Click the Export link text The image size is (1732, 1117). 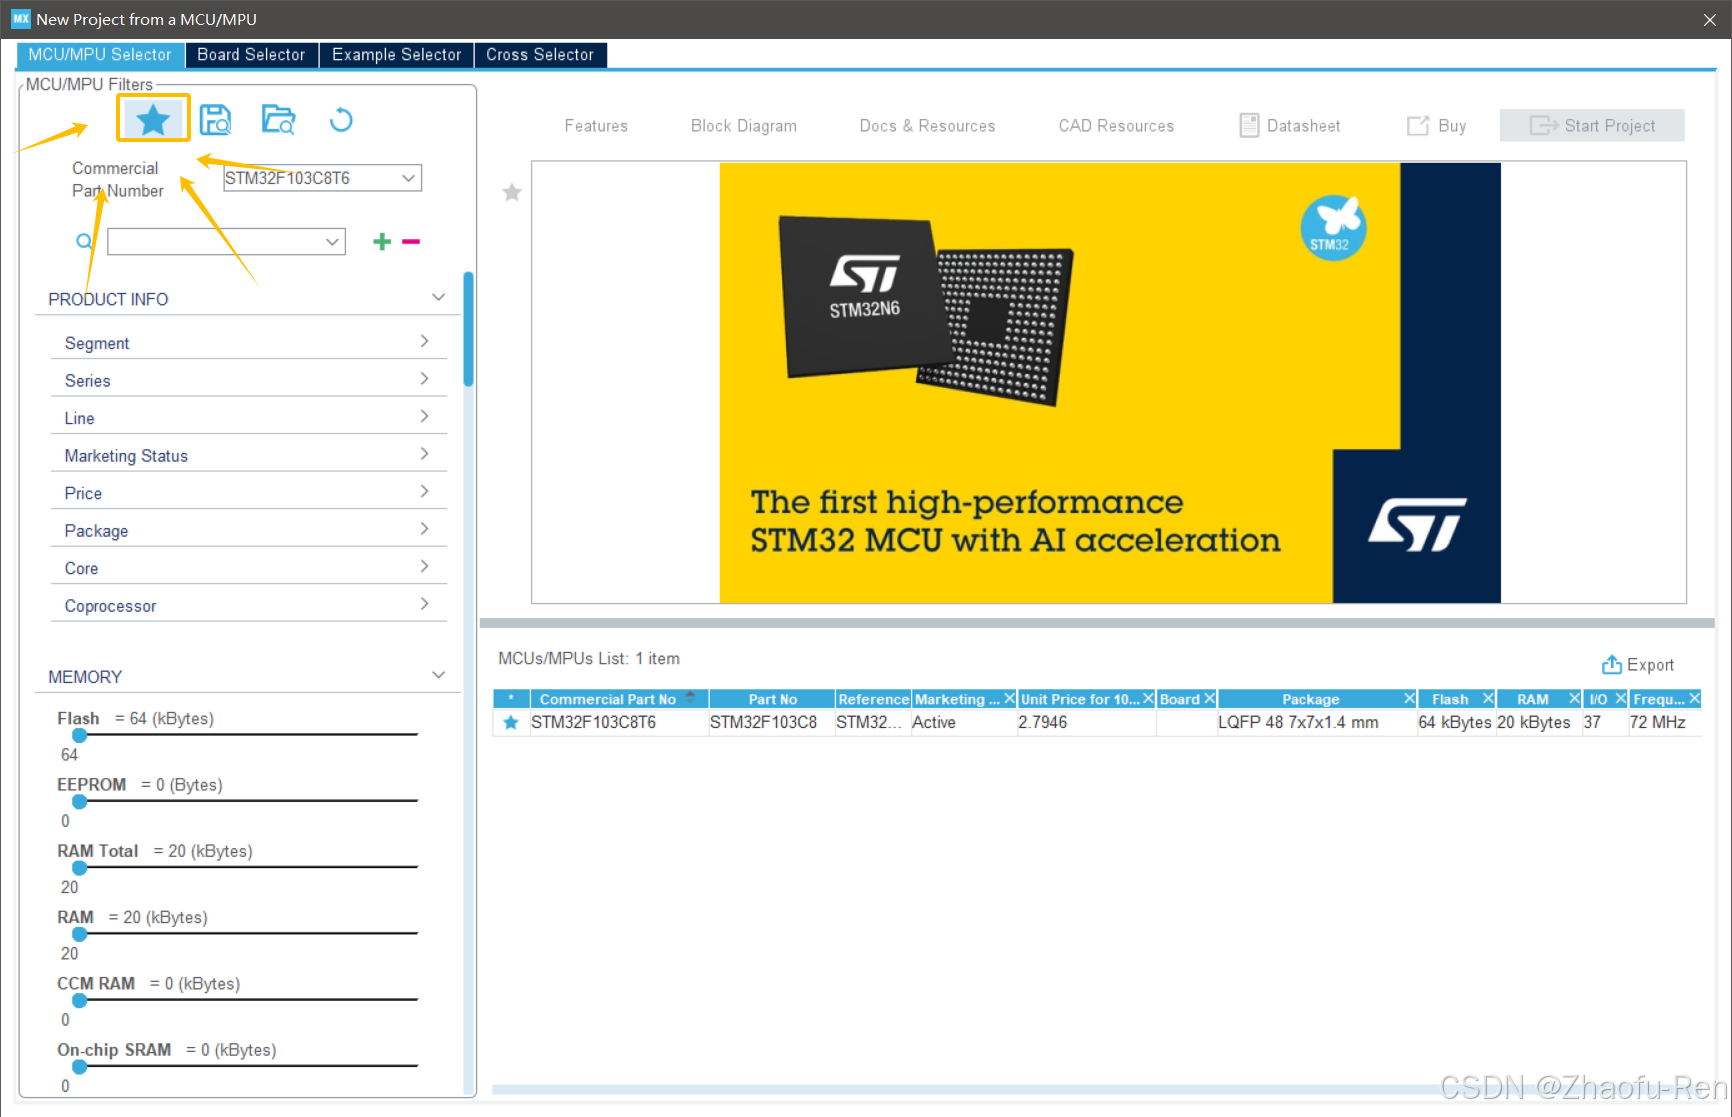click(x=1650, y=665)
